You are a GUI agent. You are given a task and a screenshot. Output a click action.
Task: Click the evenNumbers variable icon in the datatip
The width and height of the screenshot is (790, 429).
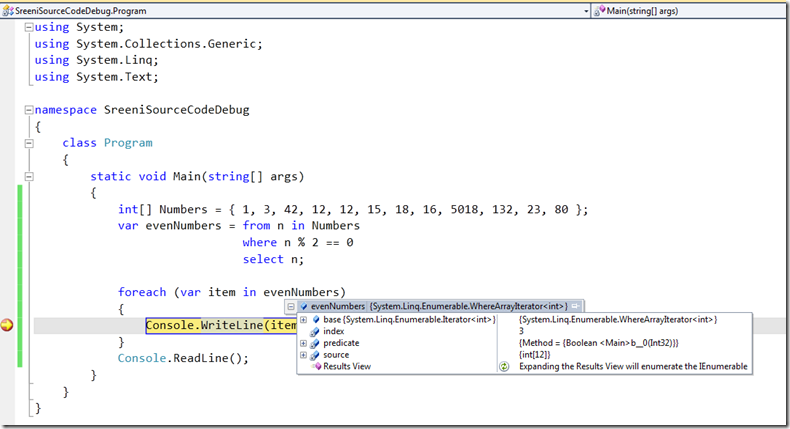coord(304,306)
